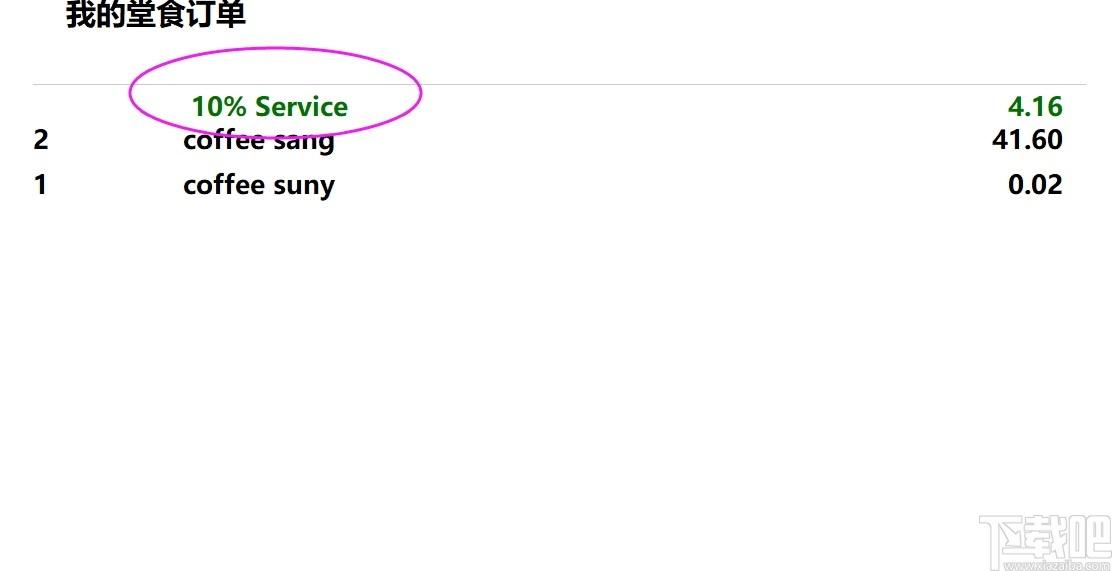Screen dimensions: 1114x571
Task: Click the 0.02 price of coffee suny
Action: coord(1035,185)
